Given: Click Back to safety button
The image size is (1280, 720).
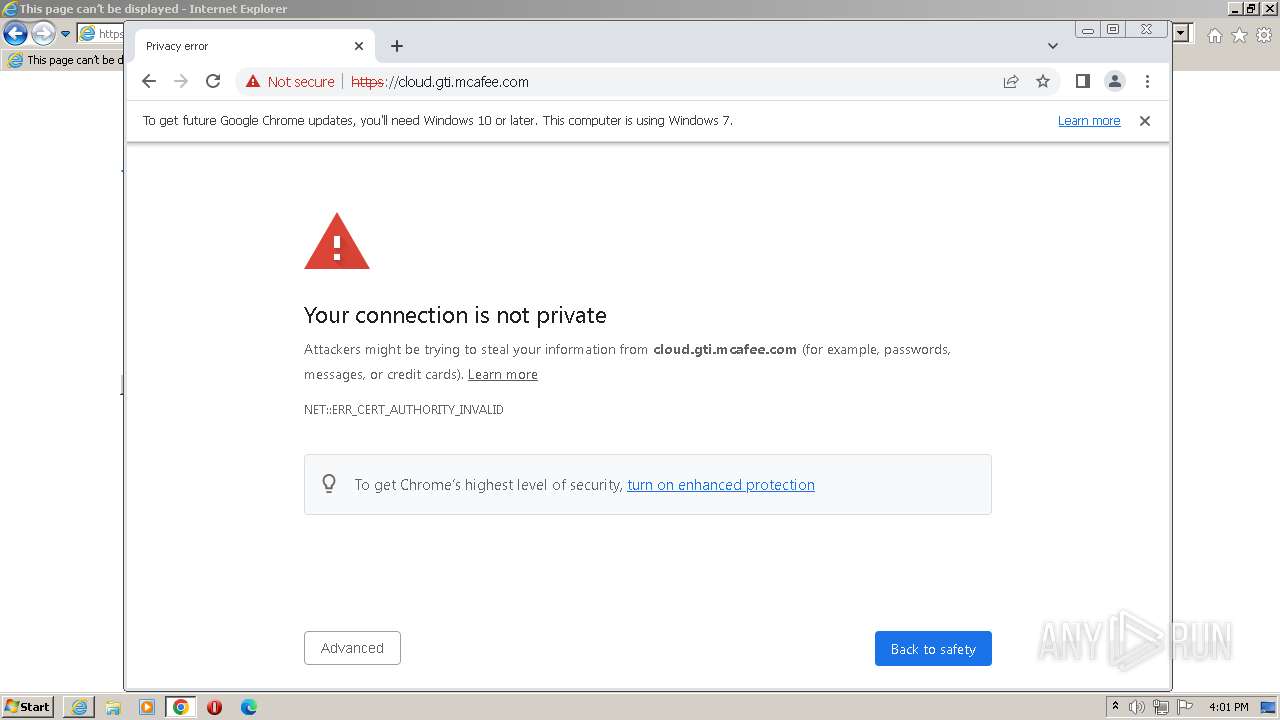Looking at the screenshot, I should pyautogui.click(x=933, y=649).
